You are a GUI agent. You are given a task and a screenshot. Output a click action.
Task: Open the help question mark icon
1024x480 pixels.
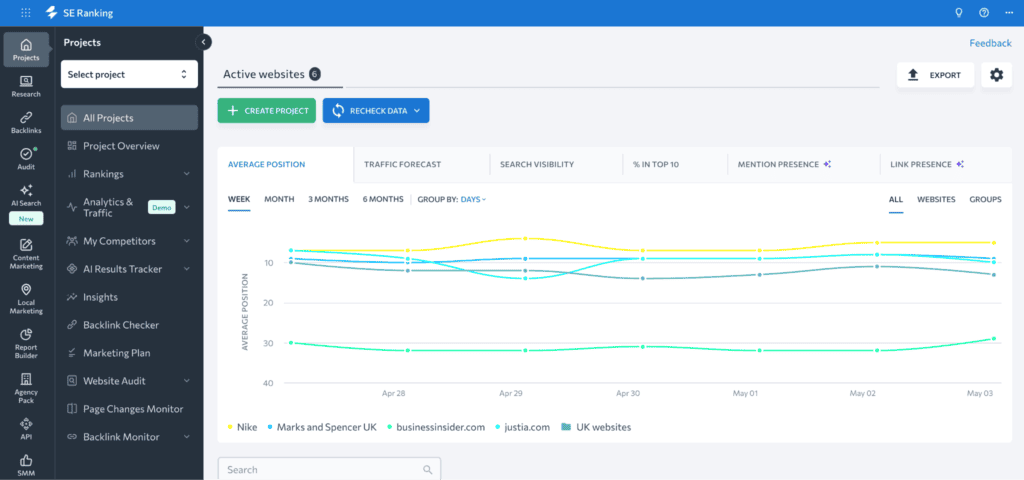coord(984,12)
